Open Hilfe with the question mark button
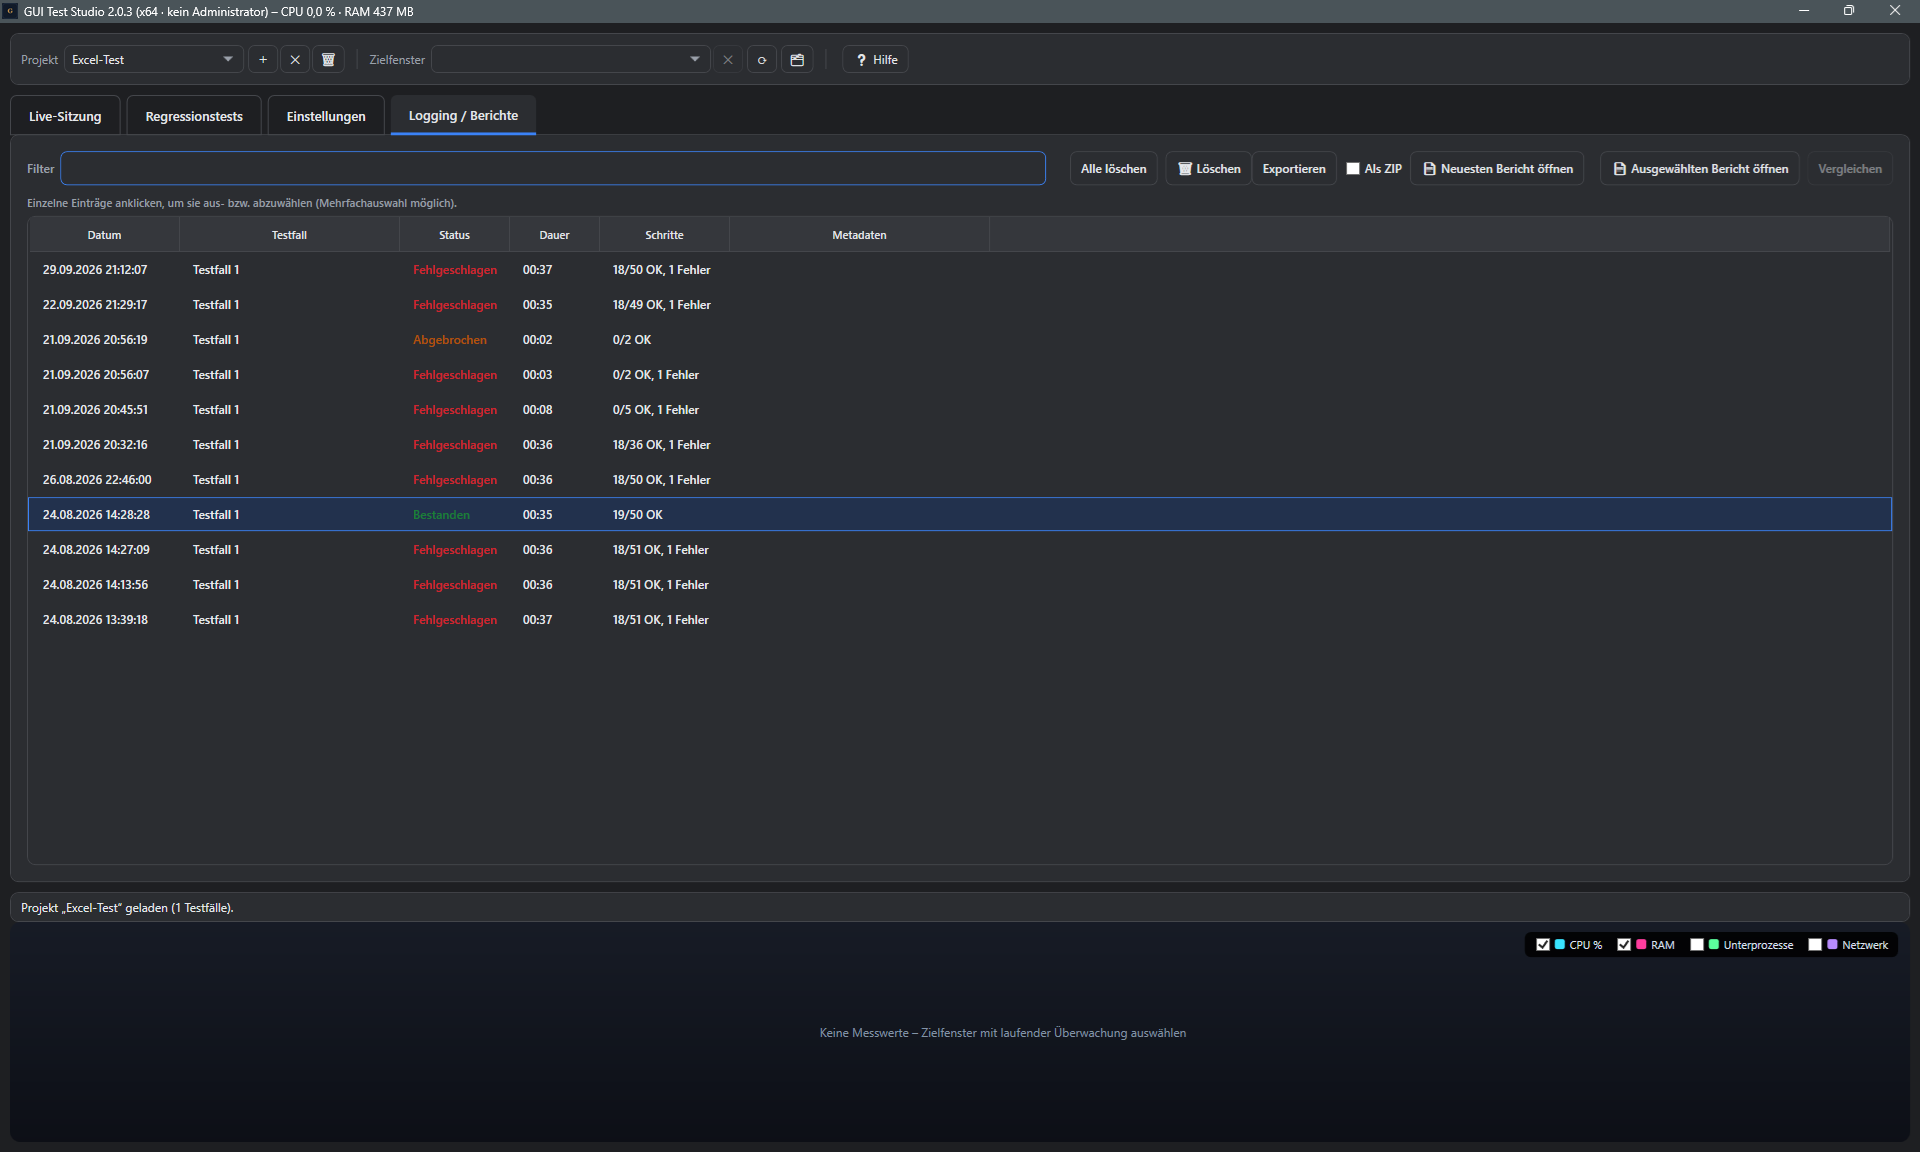 pyautogui.click(x=876, y=60)
